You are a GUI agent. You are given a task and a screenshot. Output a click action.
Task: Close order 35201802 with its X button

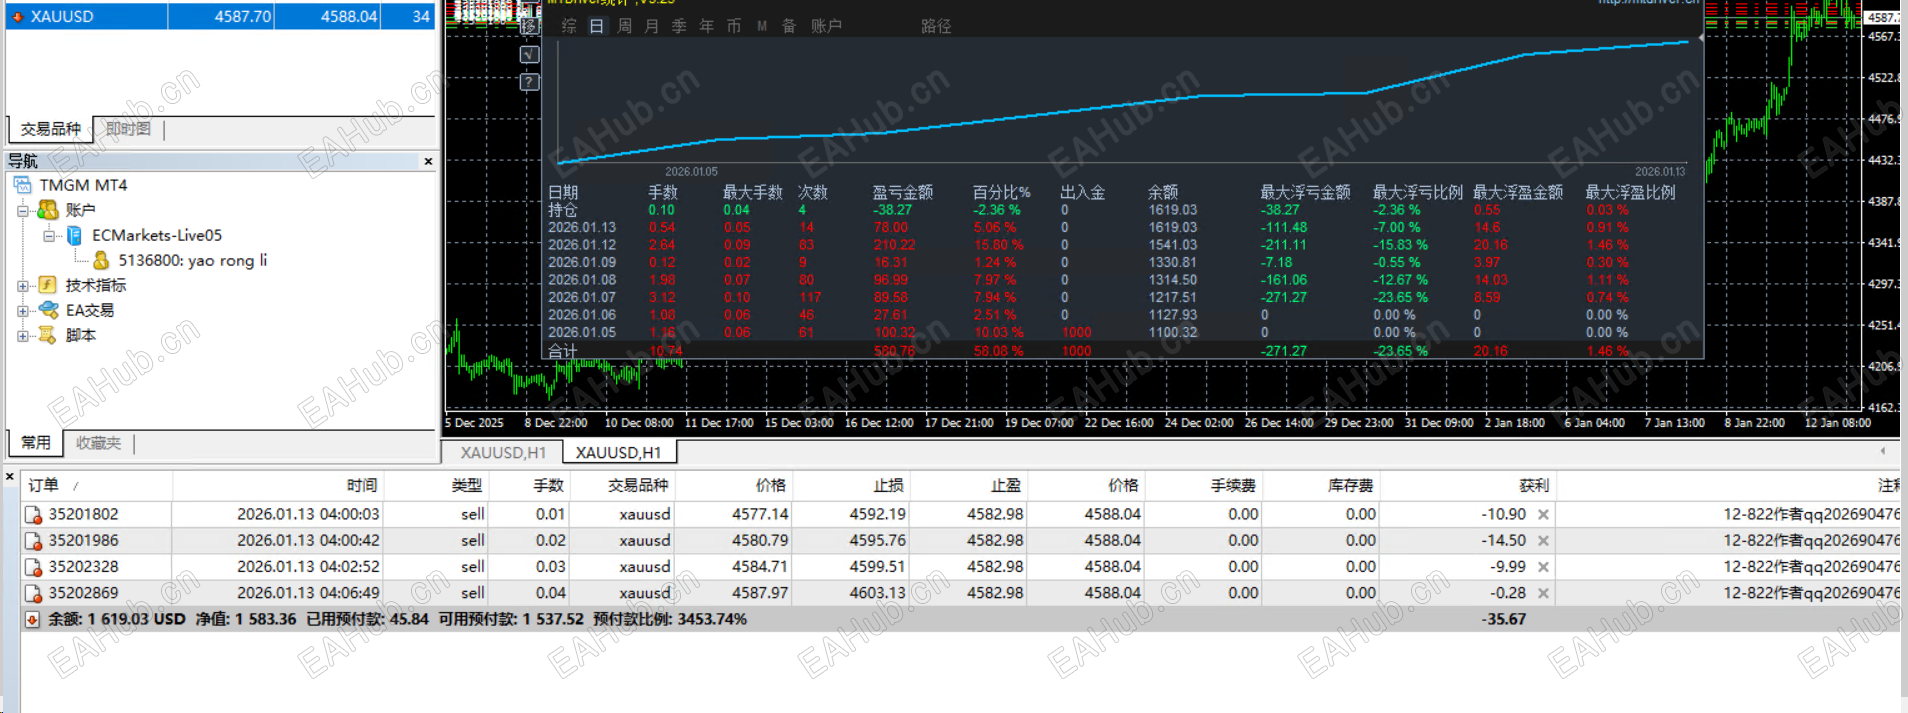pos(1543,514)
